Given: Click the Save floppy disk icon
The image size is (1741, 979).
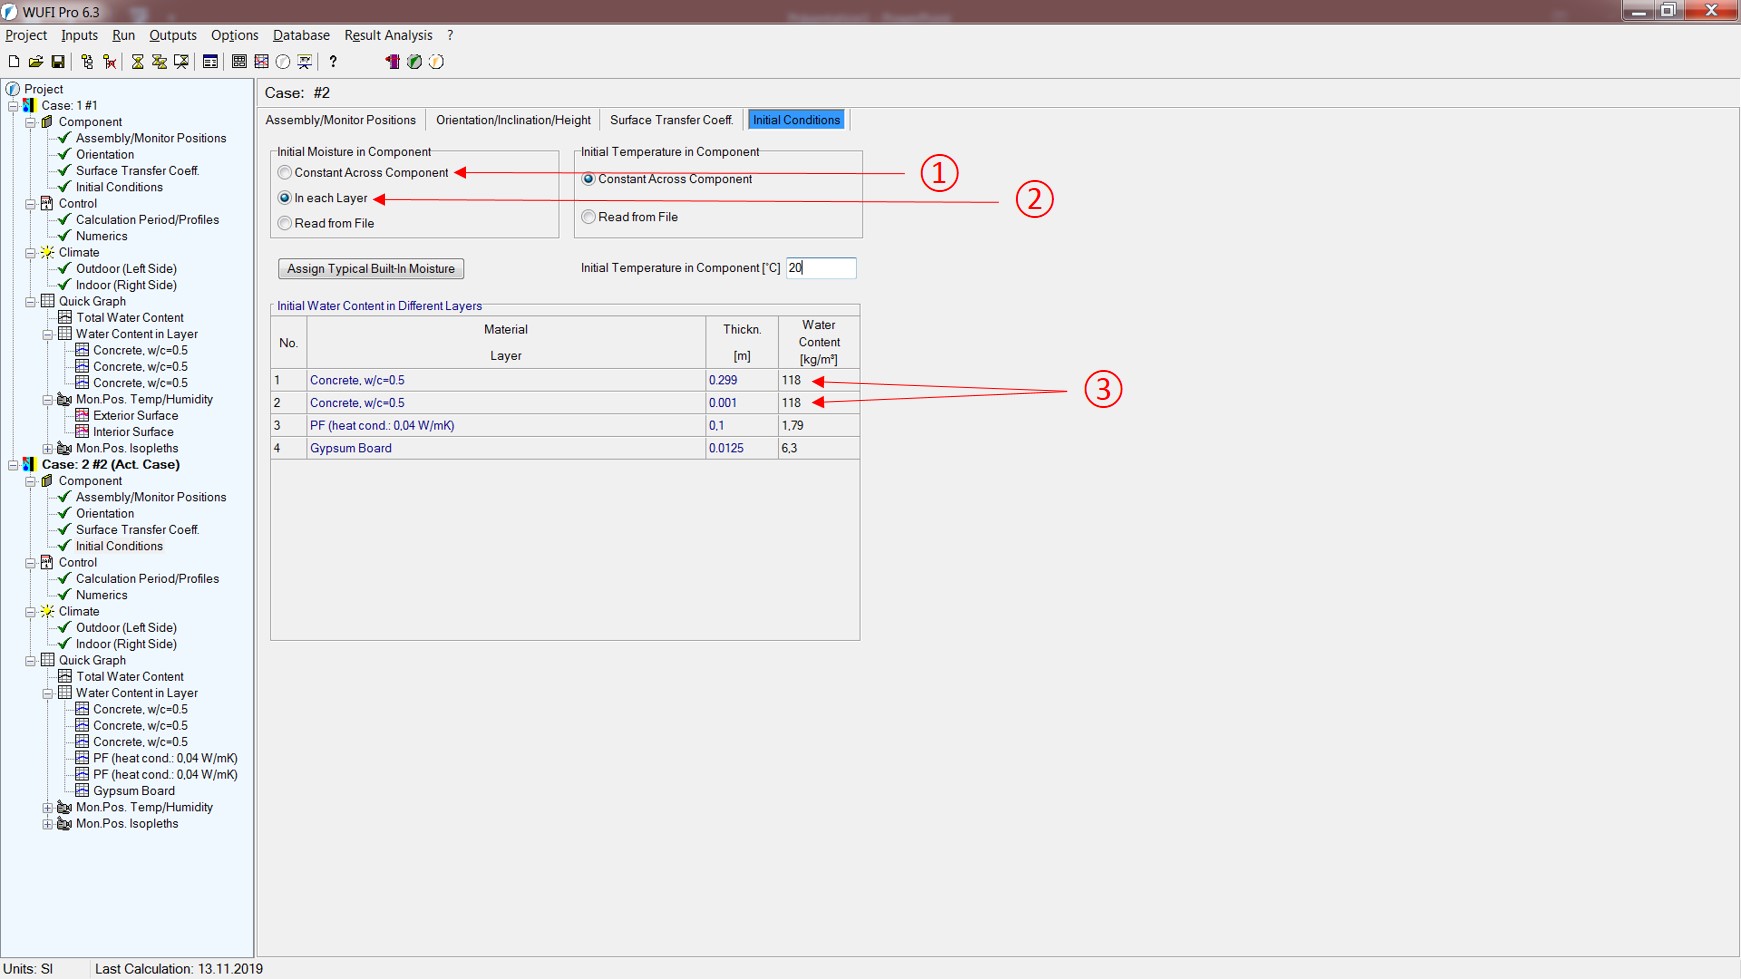Looking at the screenshot, I should pyautogui.click(x=58, y=62).
